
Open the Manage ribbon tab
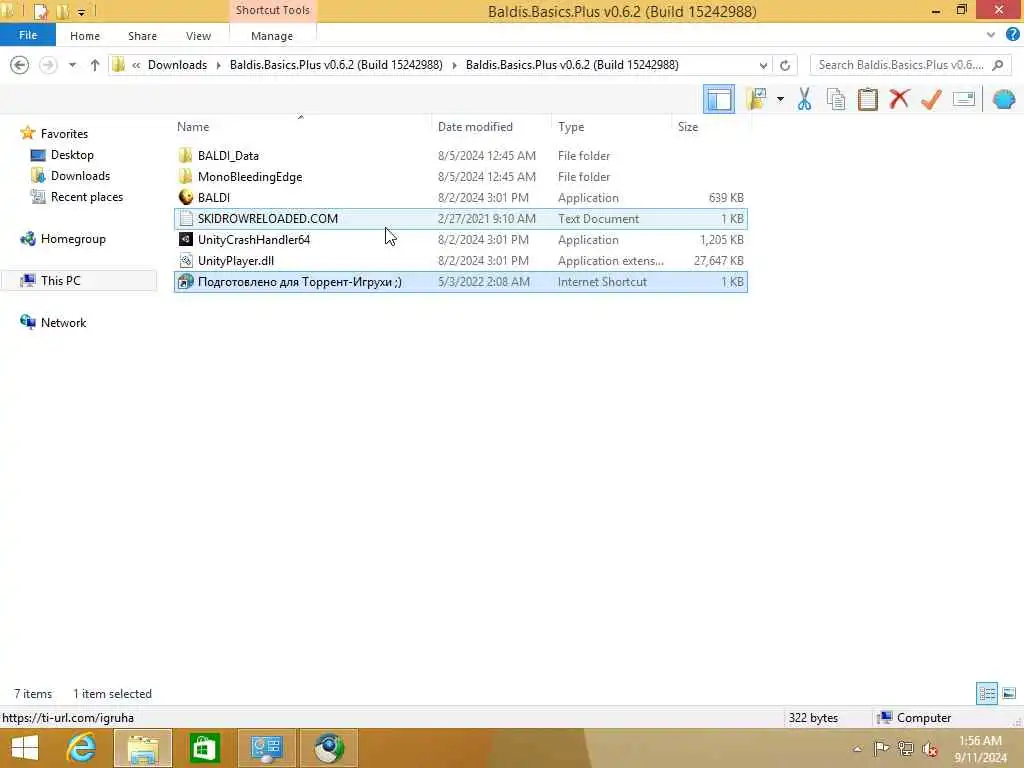[272, 36]
